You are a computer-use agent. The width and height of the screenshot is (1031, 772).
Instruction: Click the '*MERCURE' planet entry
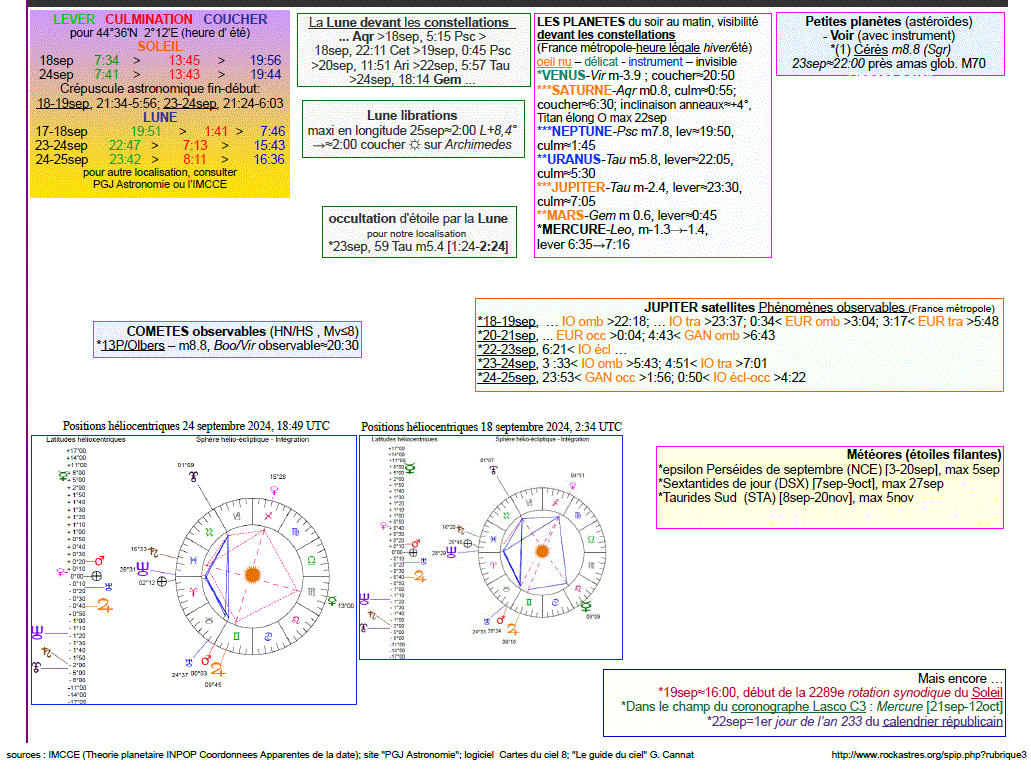coord(571,229)
